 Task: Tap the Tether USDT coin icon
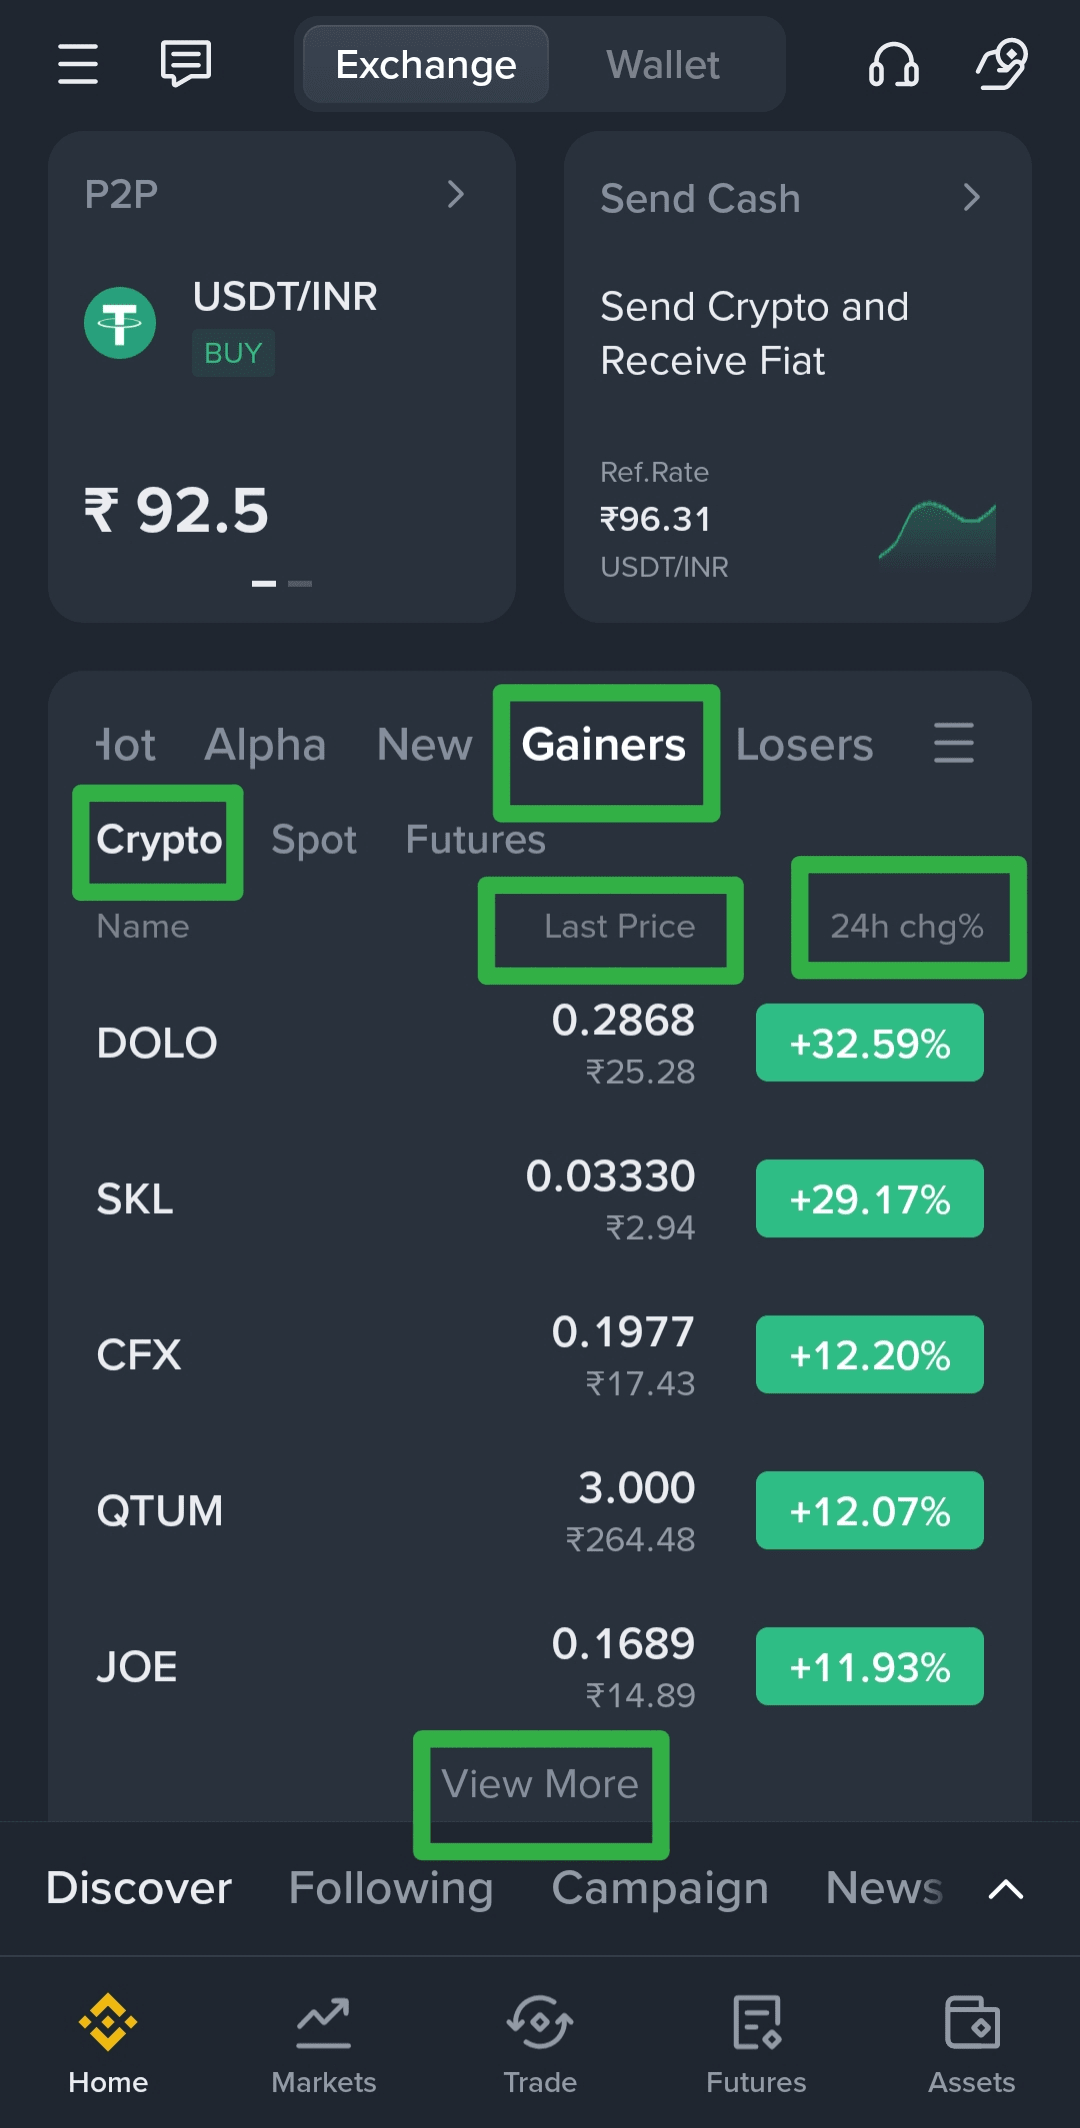[120, 323]
